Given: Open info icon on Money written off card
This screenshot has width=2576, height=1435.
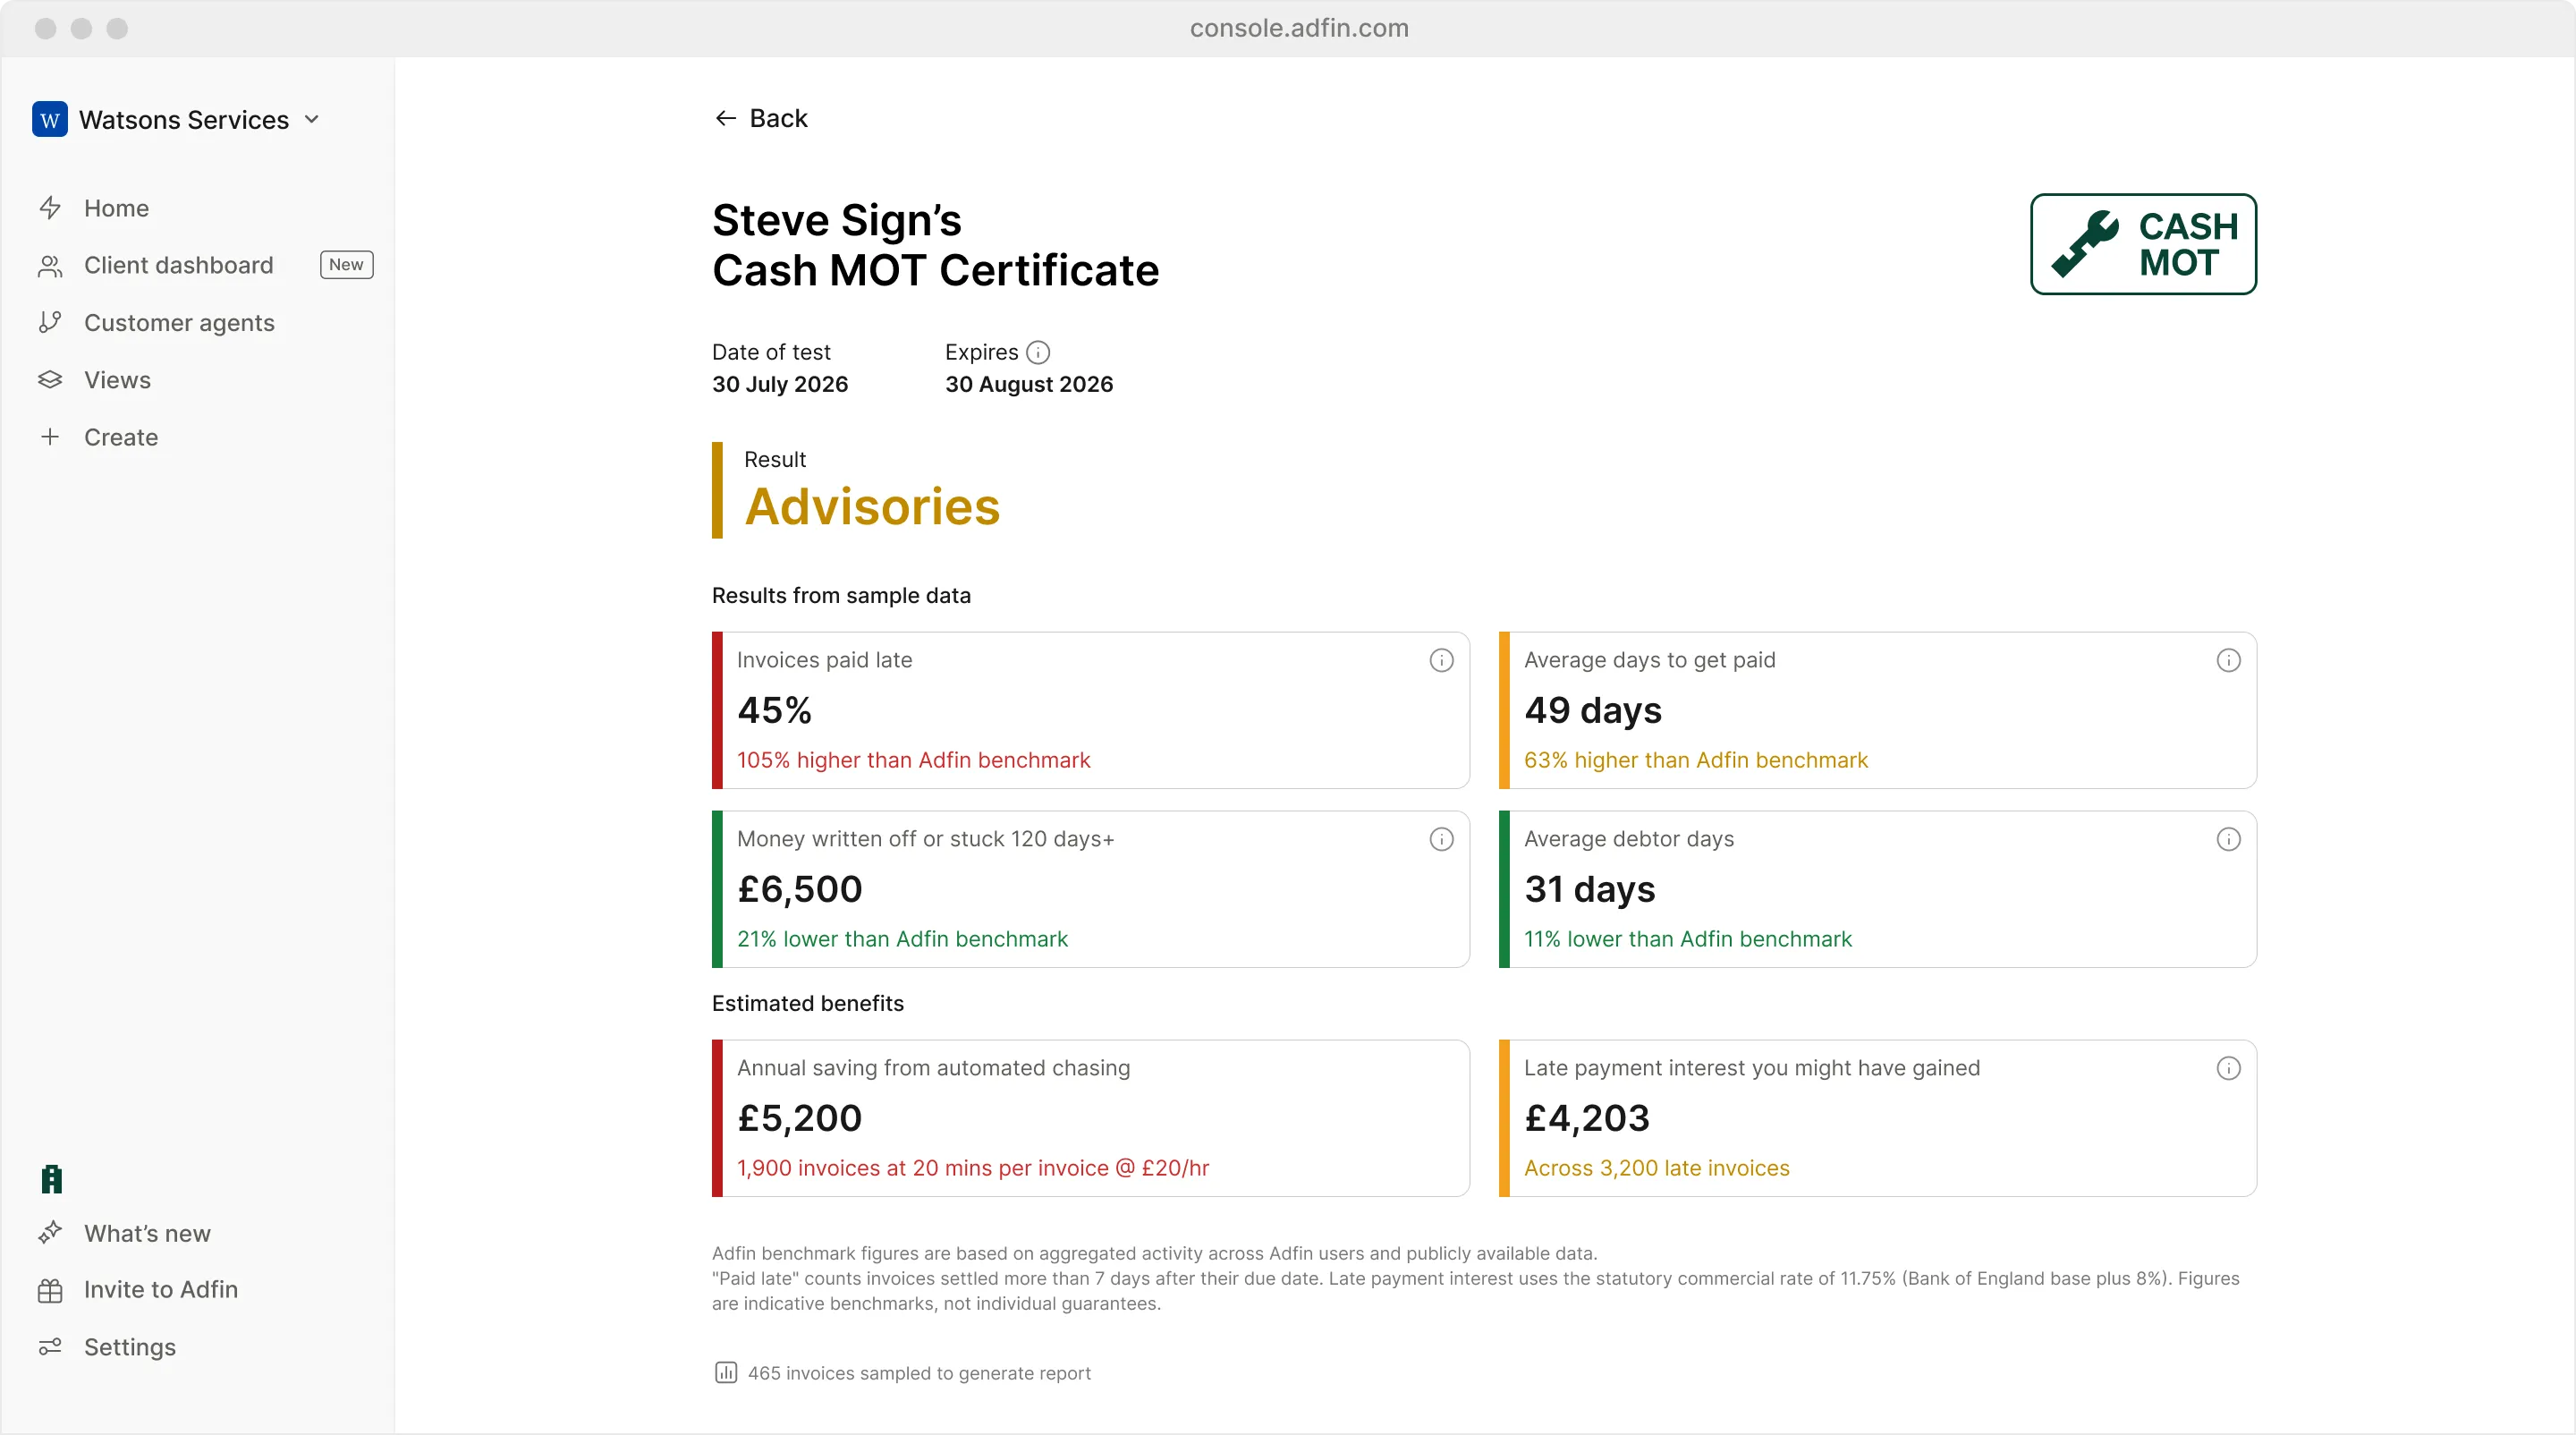Looking at the screenshot, I should click(x=1441, y=839).
